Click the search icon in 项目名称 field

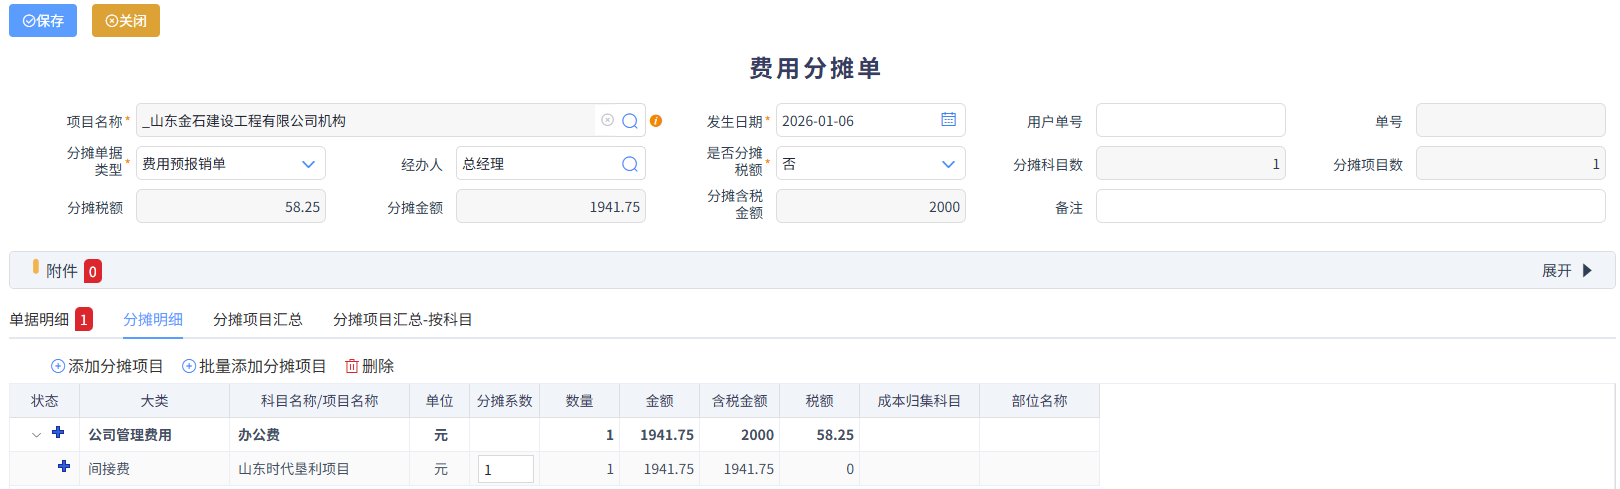pyautogui.click(x=630, y=121)
